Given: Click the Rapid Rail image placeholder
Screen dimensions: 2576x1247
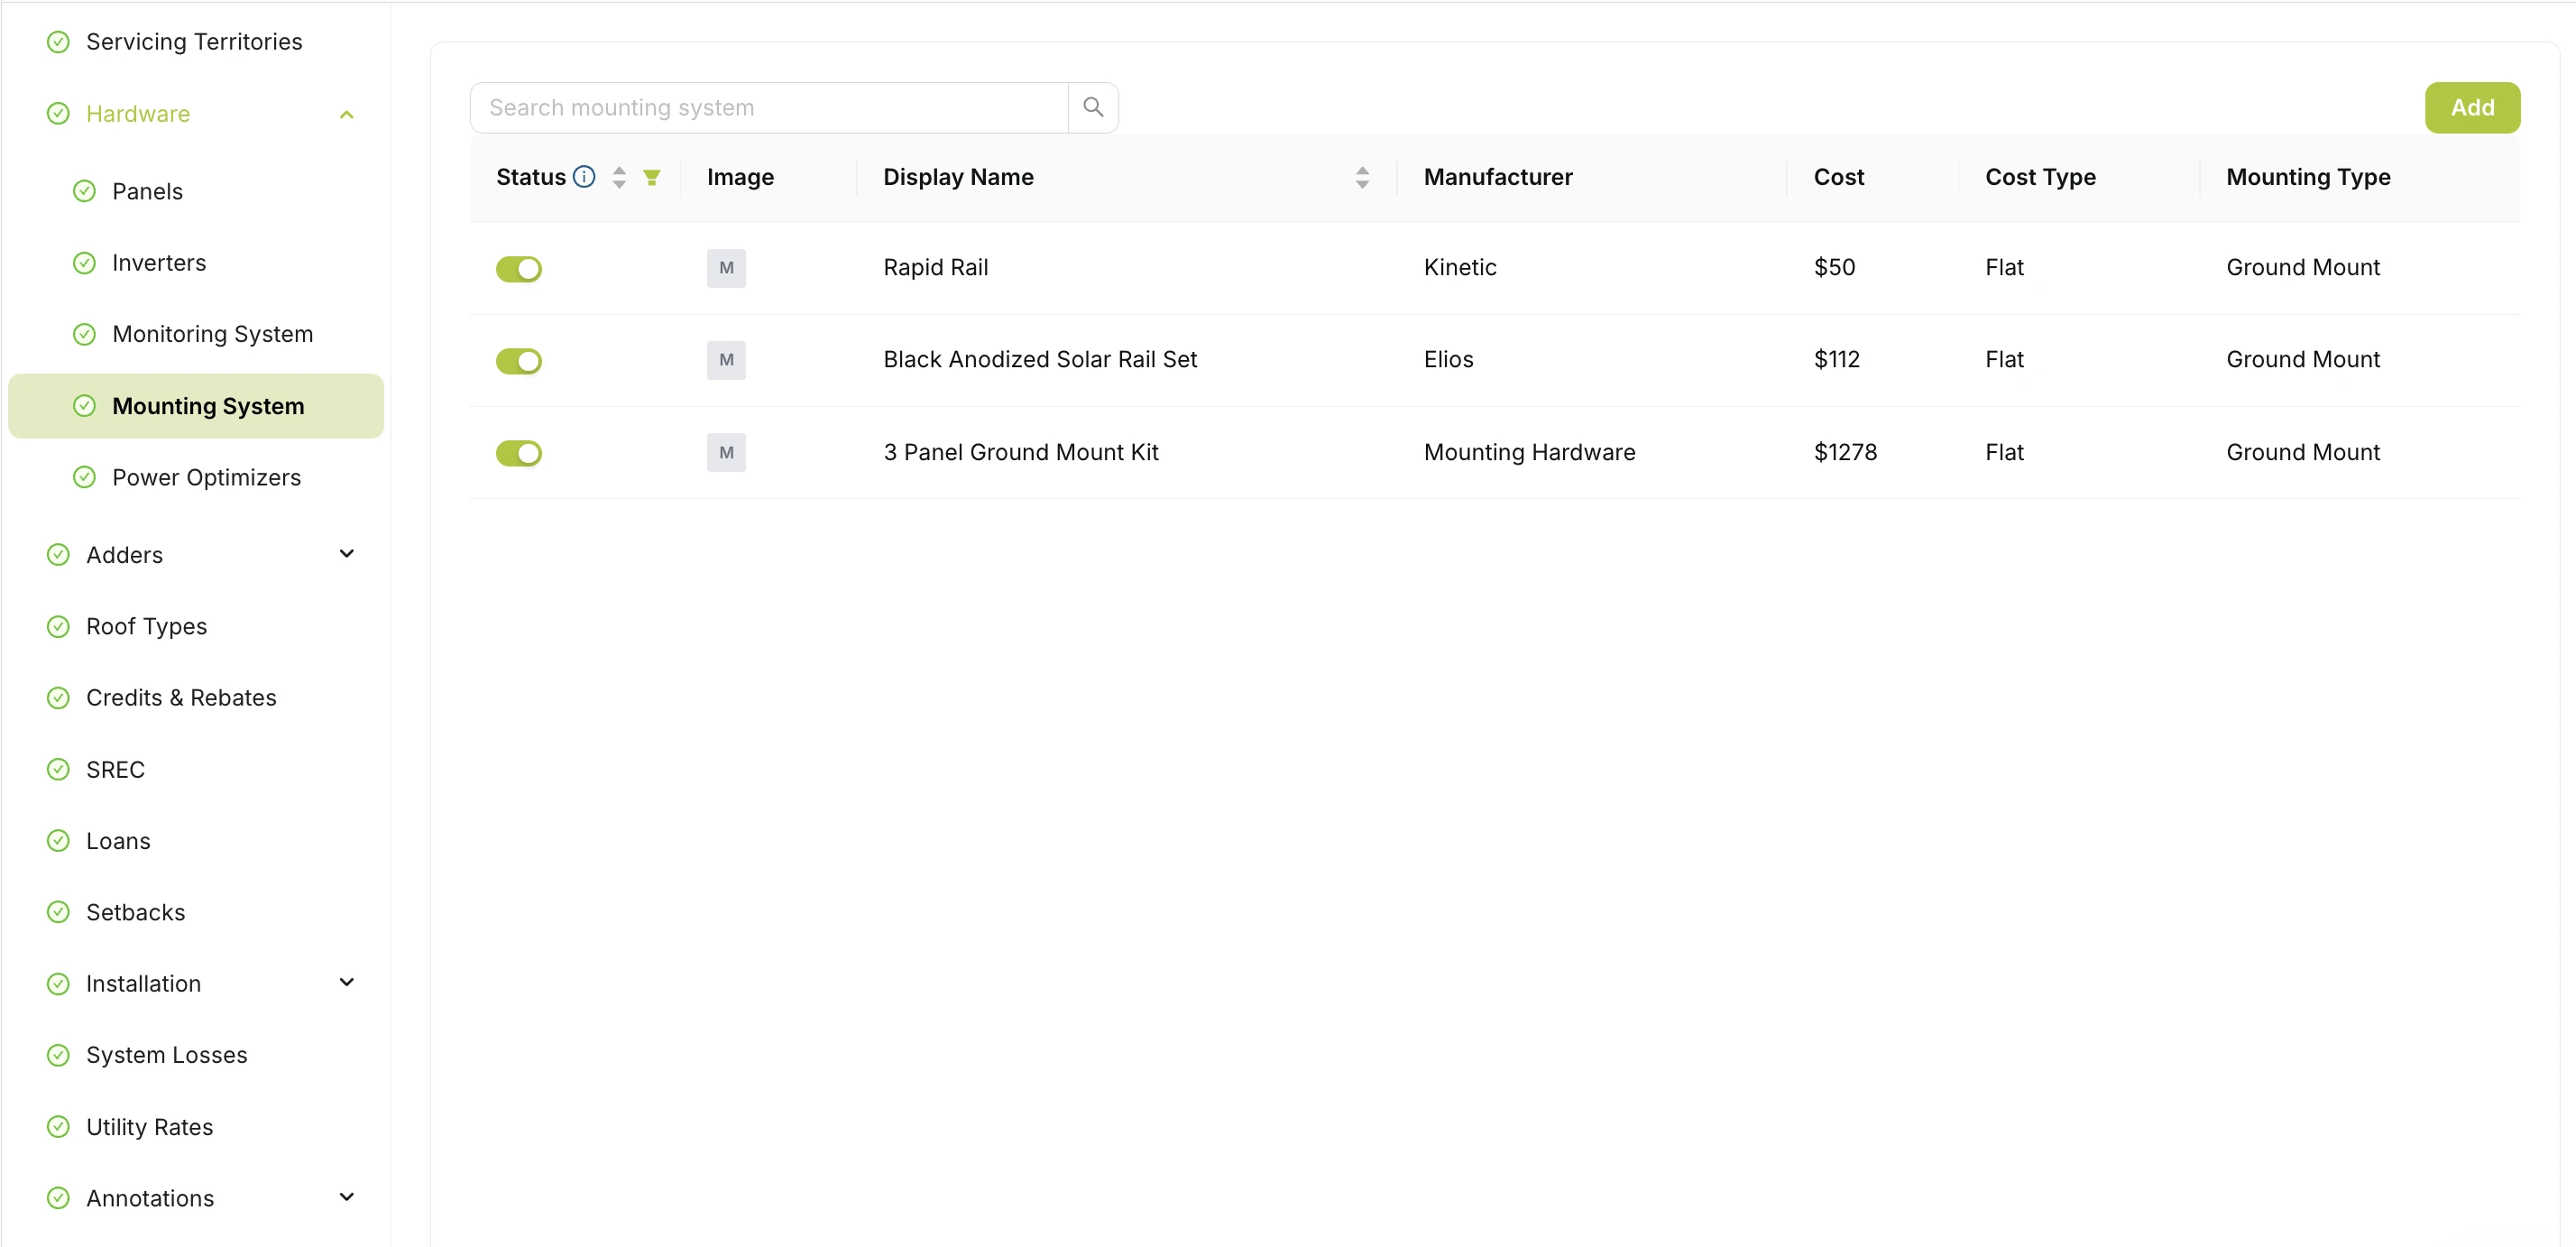Looking at the screenshot, I should pos(726,268).
